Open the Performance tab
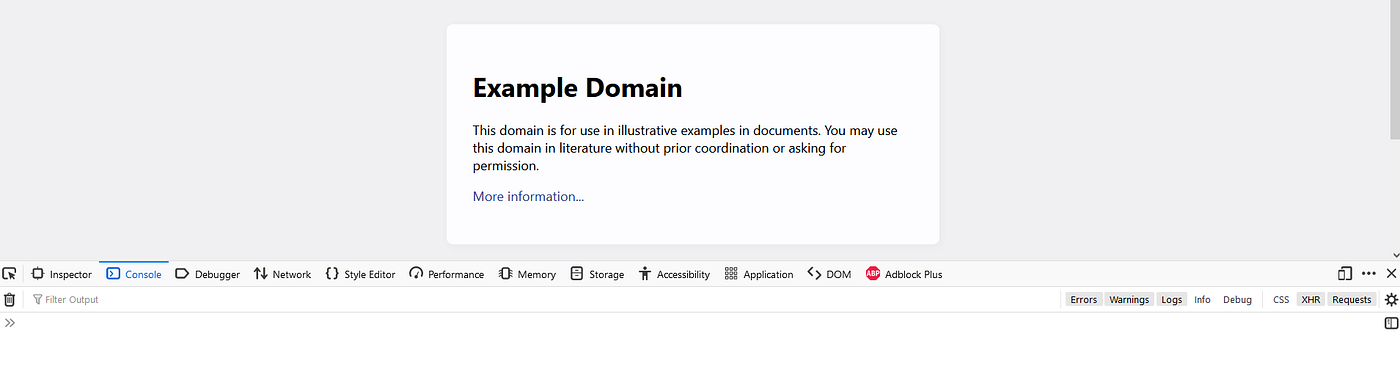Screen dimensions: 1400x383 pyautogui.click(x=447, y=274)
